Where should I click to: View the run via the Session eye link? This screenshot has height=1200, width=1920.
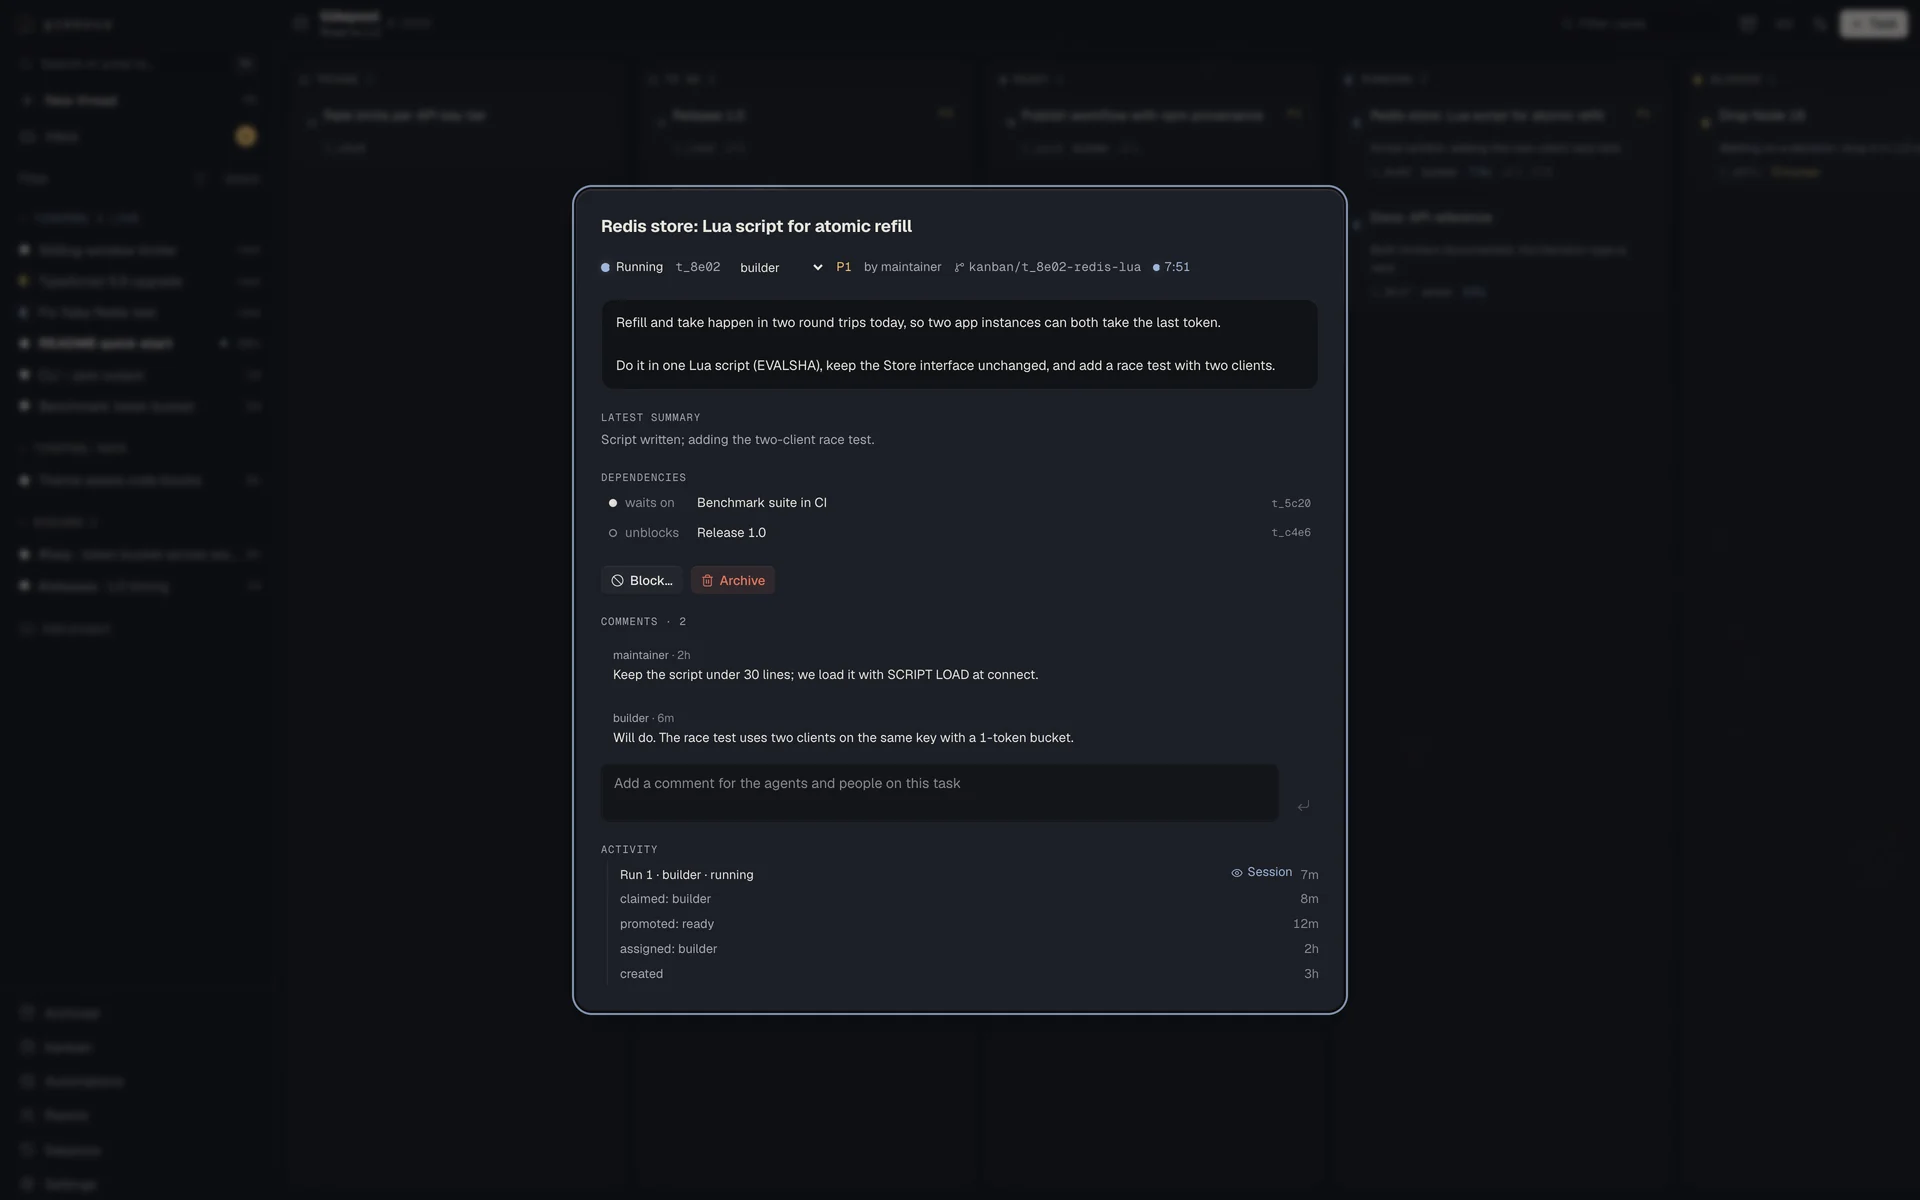click(x=1261, y=872)
